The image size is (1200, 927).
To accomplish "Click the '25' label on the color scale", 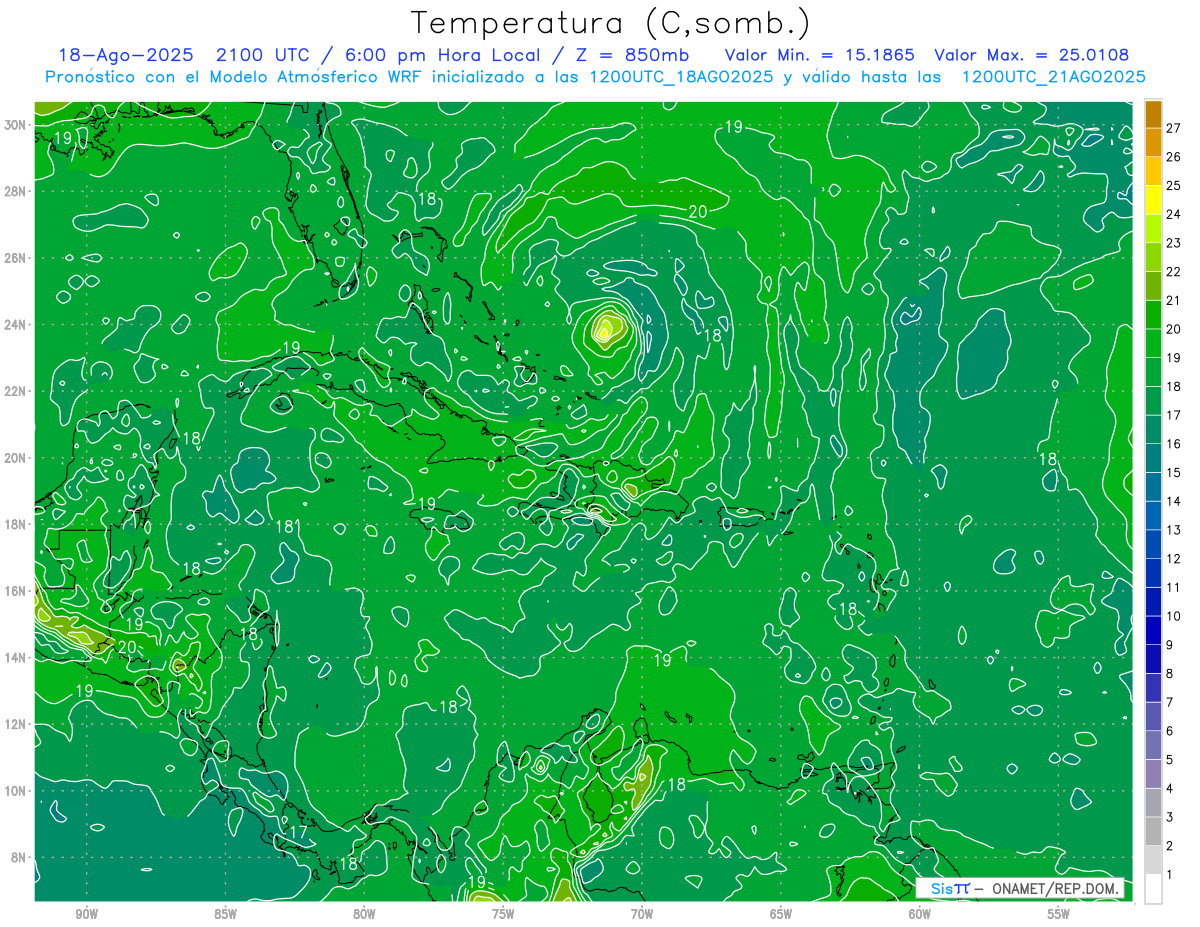I will [x=1173, y=185].
